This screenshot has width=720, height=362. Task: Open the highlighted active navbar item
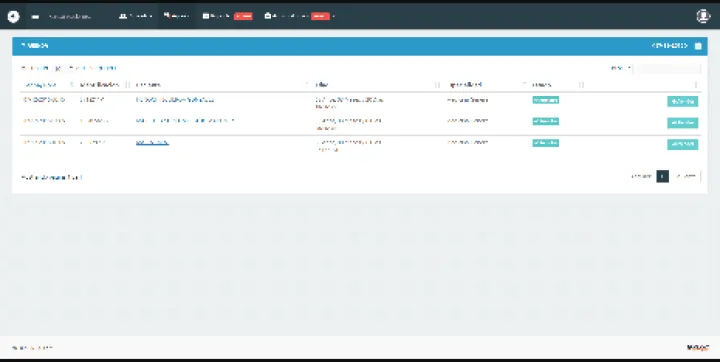point(176,16)
